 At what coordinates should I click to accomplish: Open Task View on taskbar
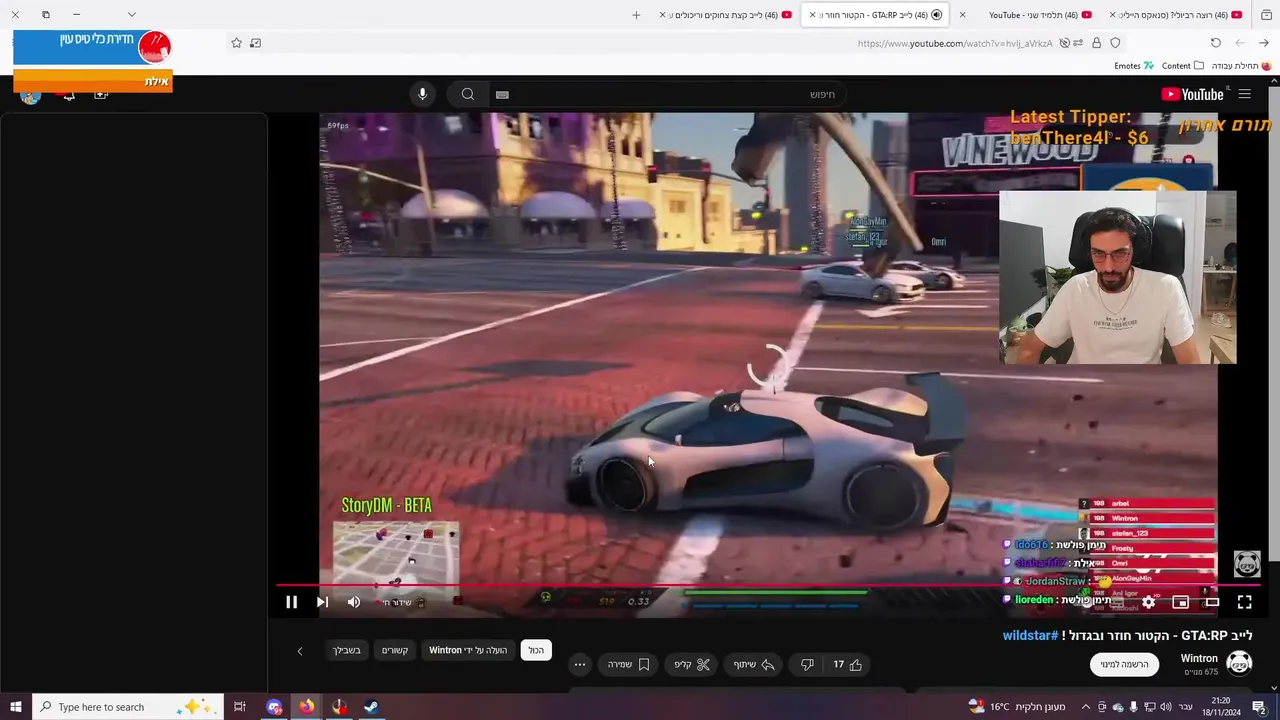[239, 707]
